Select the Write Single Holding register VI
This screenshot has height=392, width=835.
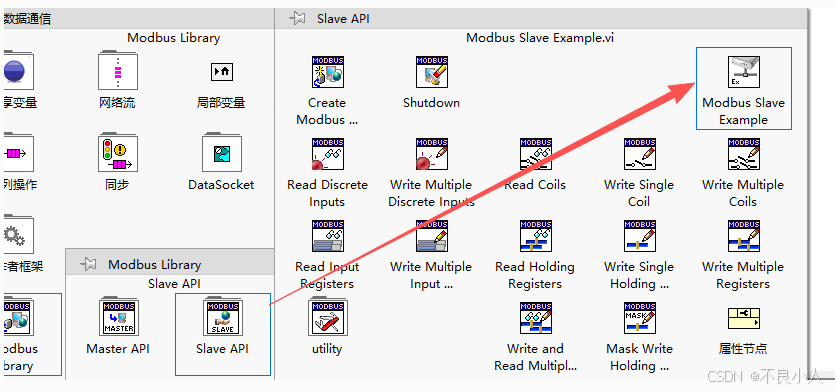(x=640, y=236)
